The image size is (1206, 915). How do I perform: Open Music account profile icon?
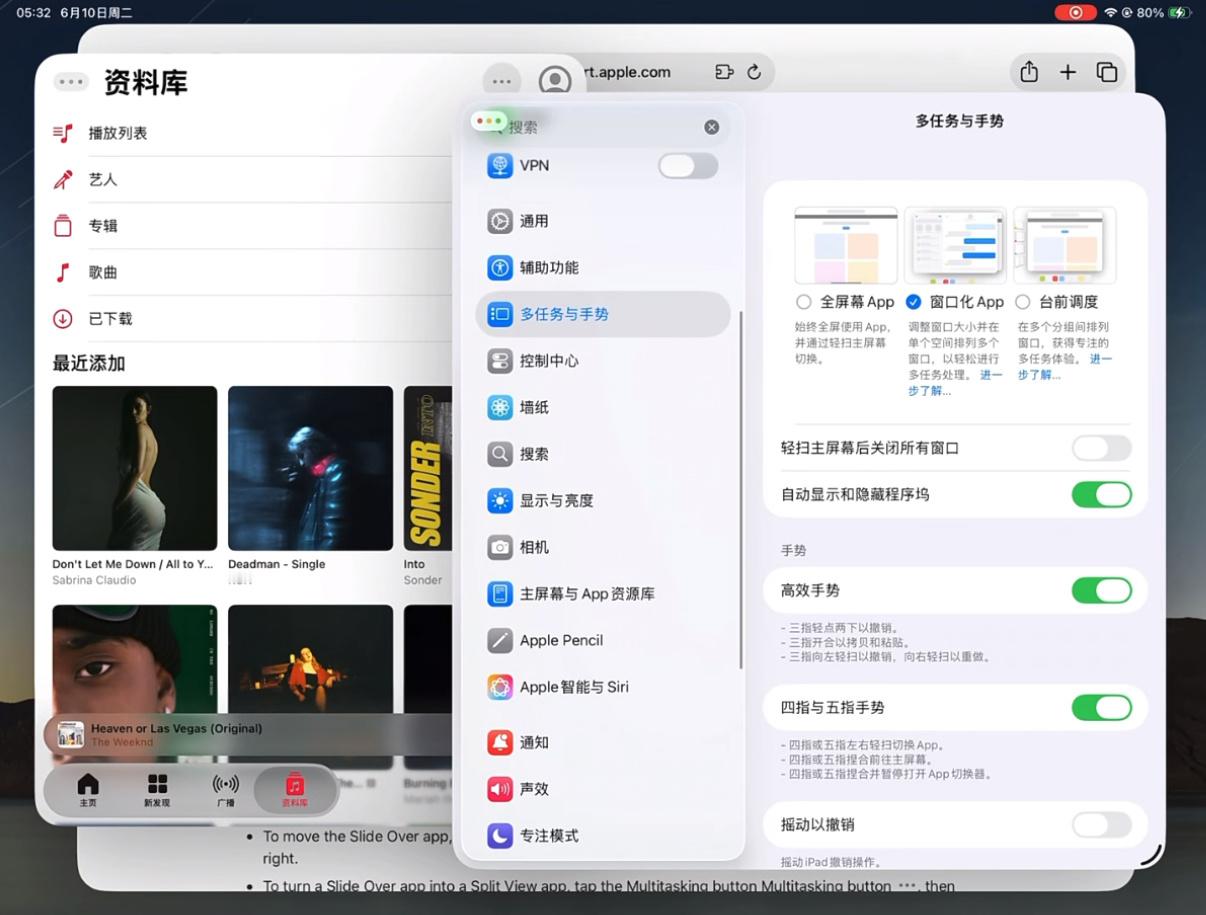point(555,82)
